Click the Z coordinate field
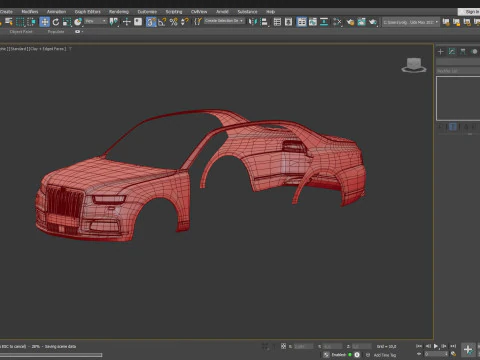480x360 pixels. (x=361, y=347)
